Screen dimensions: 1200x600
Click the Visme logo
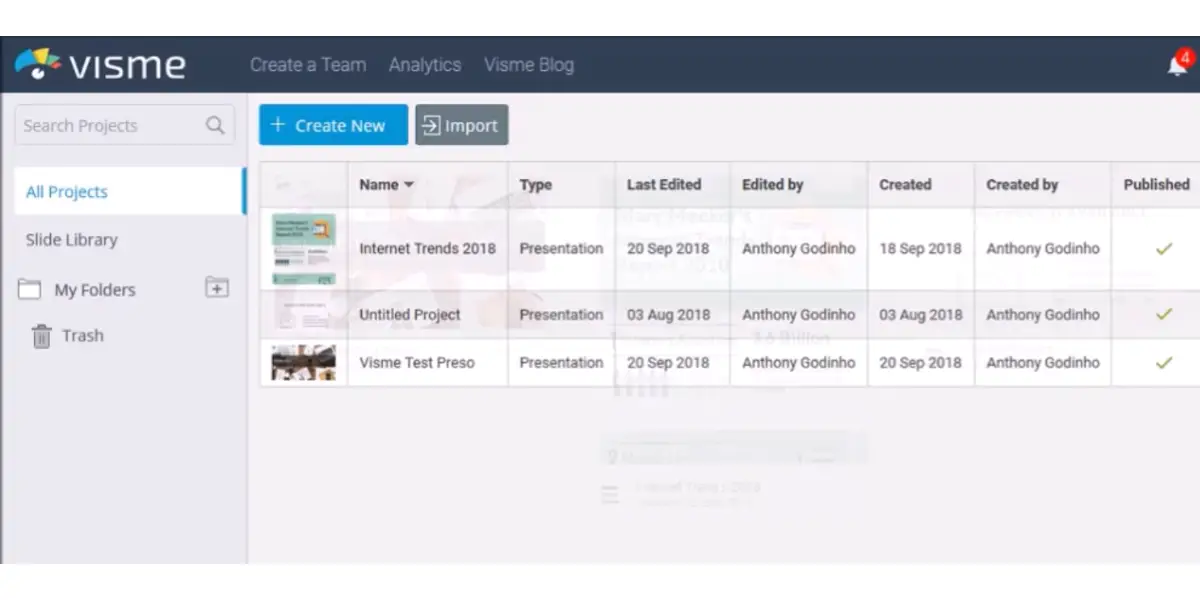tap(100, 65)
